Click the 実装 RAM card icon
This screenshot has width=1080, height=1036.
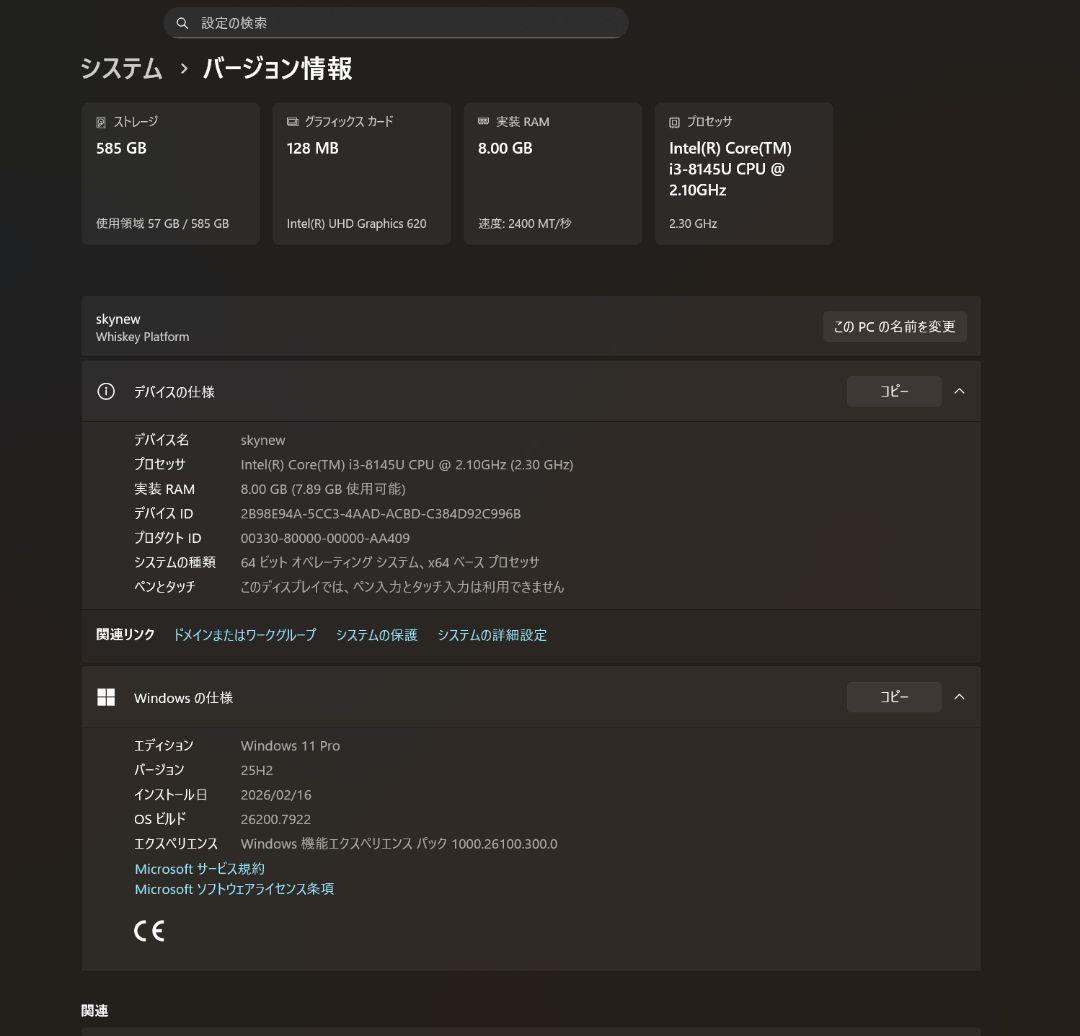[484, 121]
